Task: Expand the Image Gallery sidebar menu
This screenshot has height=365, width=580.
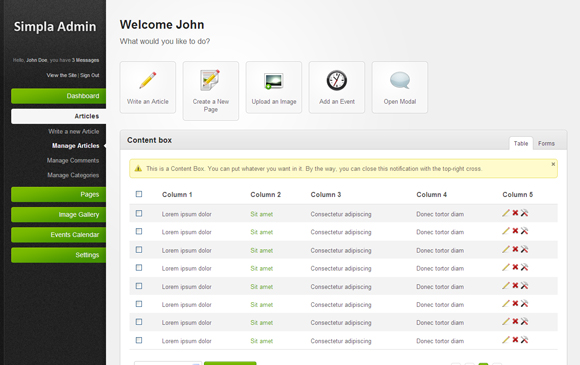Action: click(x=58, y=214)
